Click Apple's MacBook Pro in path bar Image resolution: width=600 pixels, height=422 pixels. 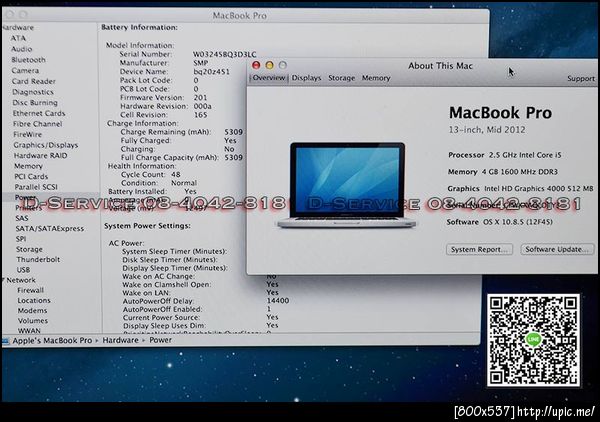[x=52, y=341]
